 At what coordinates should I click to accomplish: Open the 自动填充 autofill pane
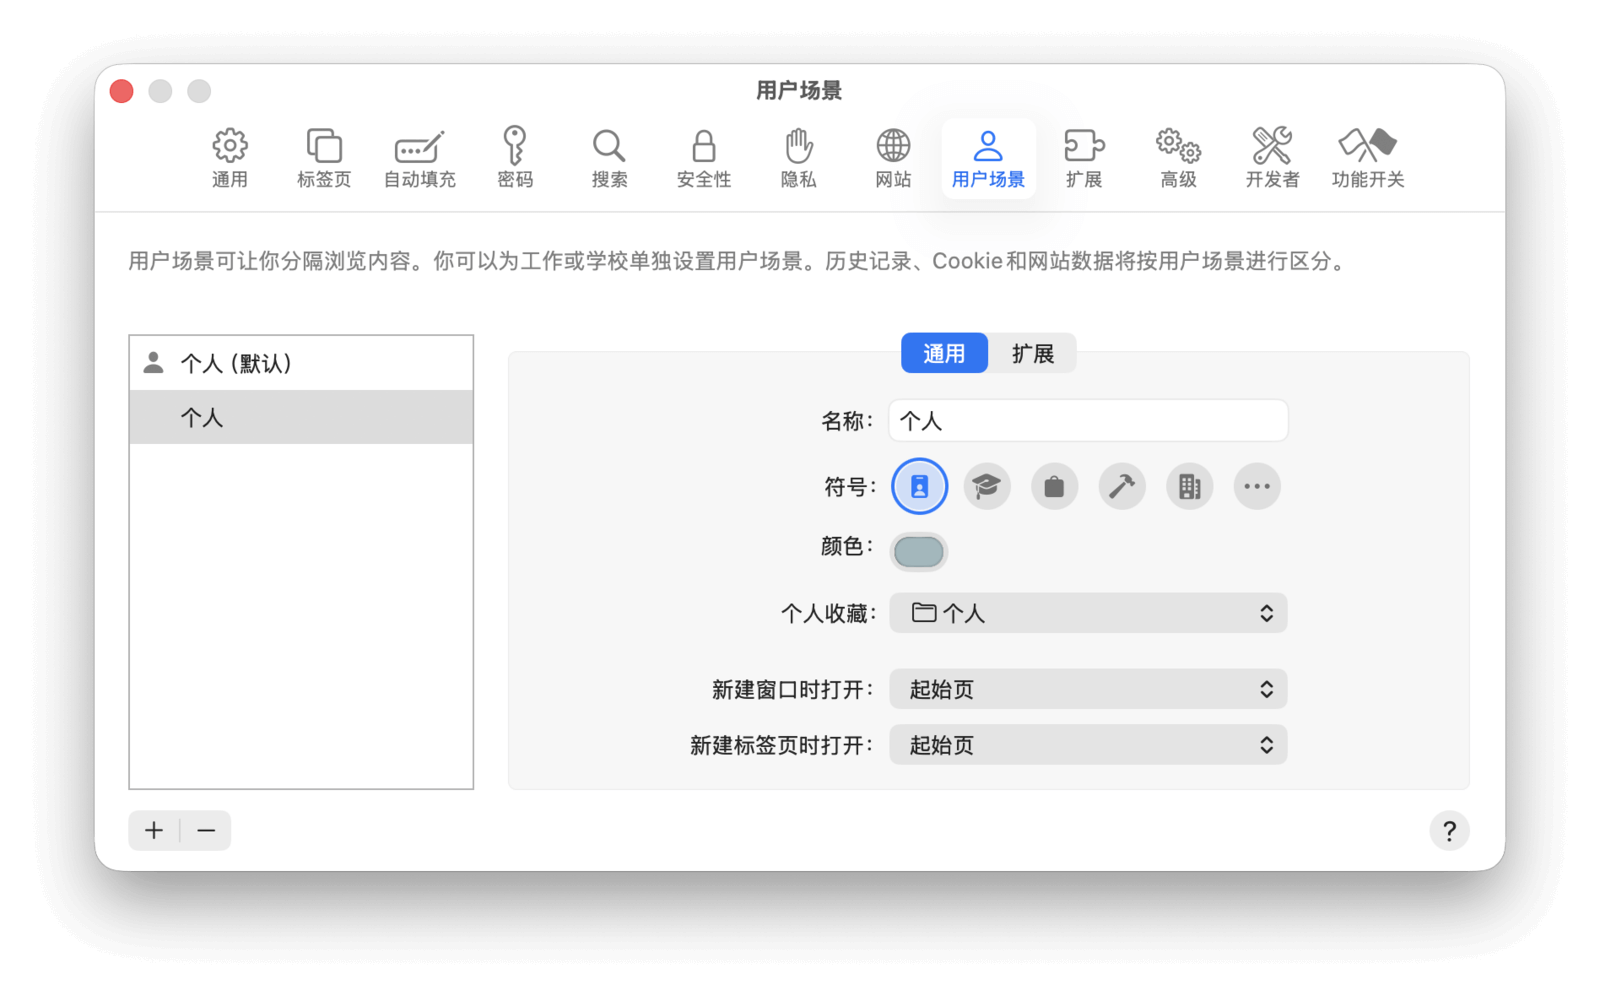pyautogui.click(x=419, y=158)
